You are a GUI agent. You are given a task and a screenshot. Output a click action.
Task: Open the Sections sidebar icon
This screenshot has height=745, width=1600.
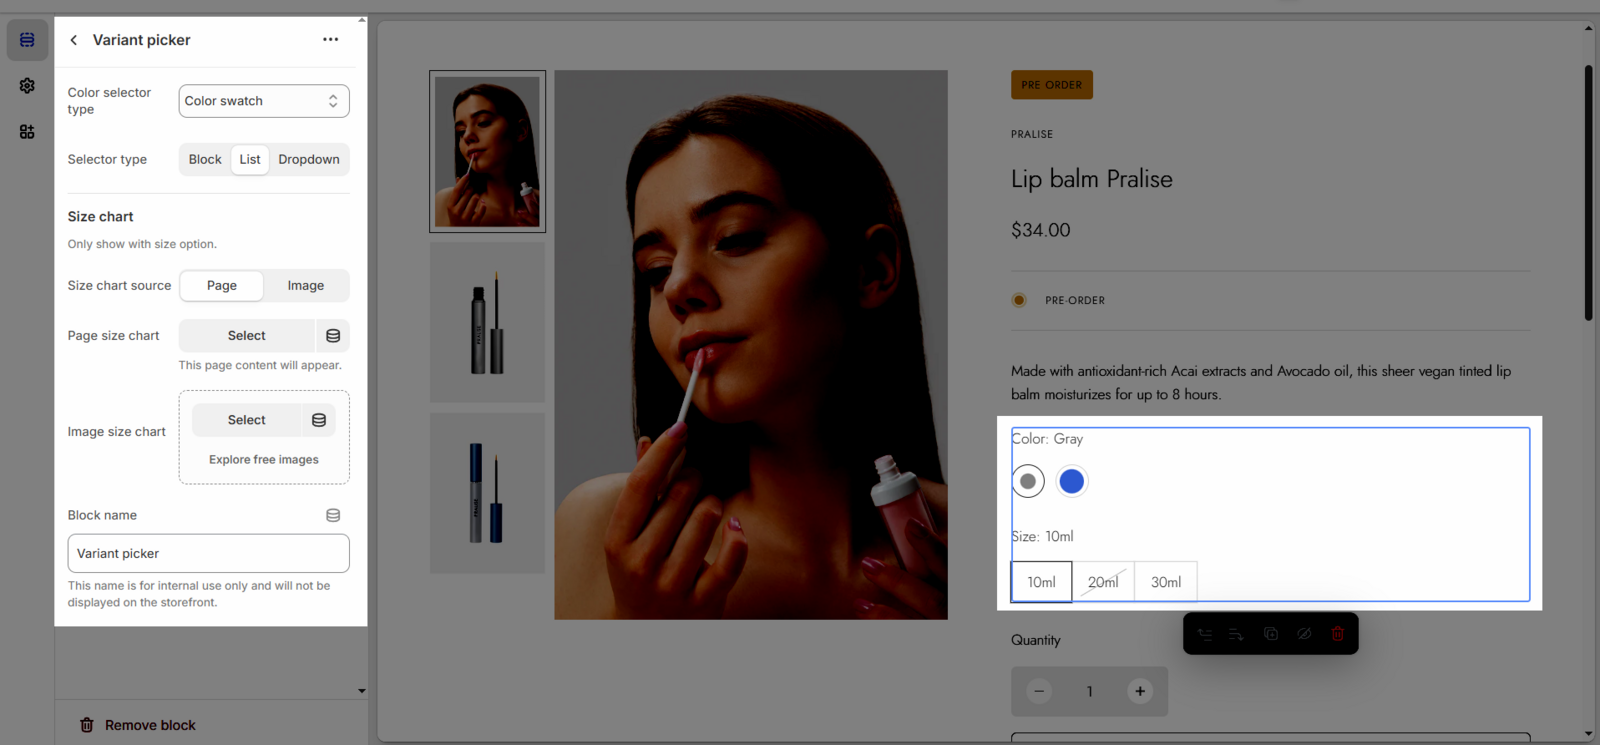pyautogui.click(x=27, y=40)
